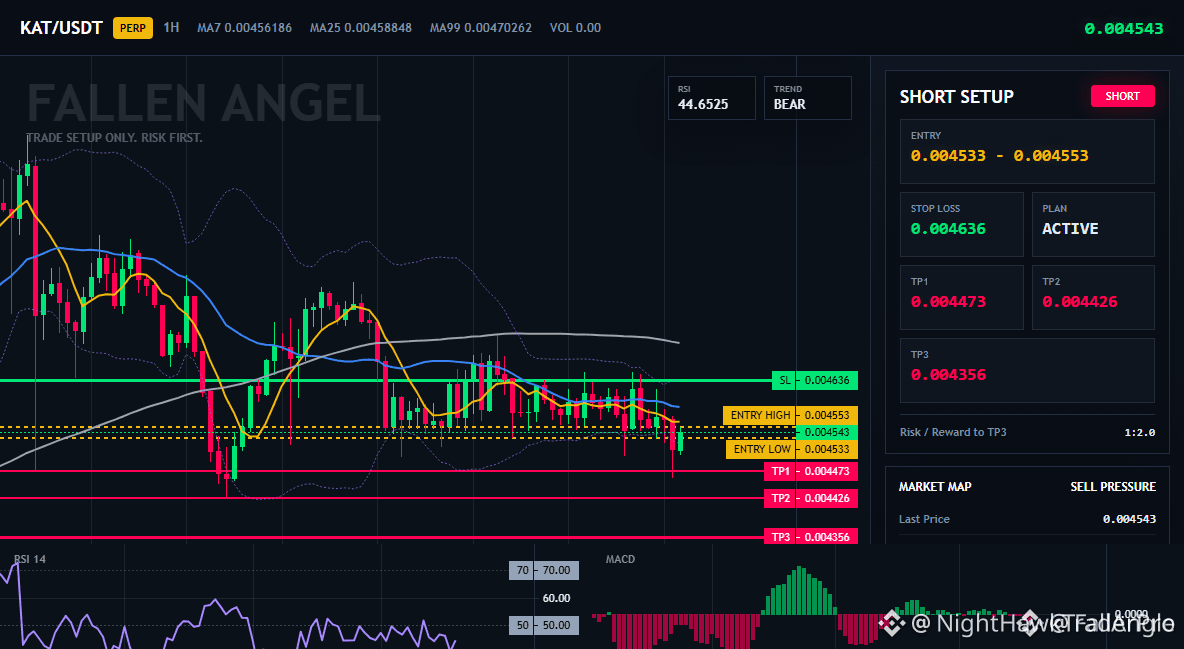Click the TP3 0.004356 card in the panel

1027,370
